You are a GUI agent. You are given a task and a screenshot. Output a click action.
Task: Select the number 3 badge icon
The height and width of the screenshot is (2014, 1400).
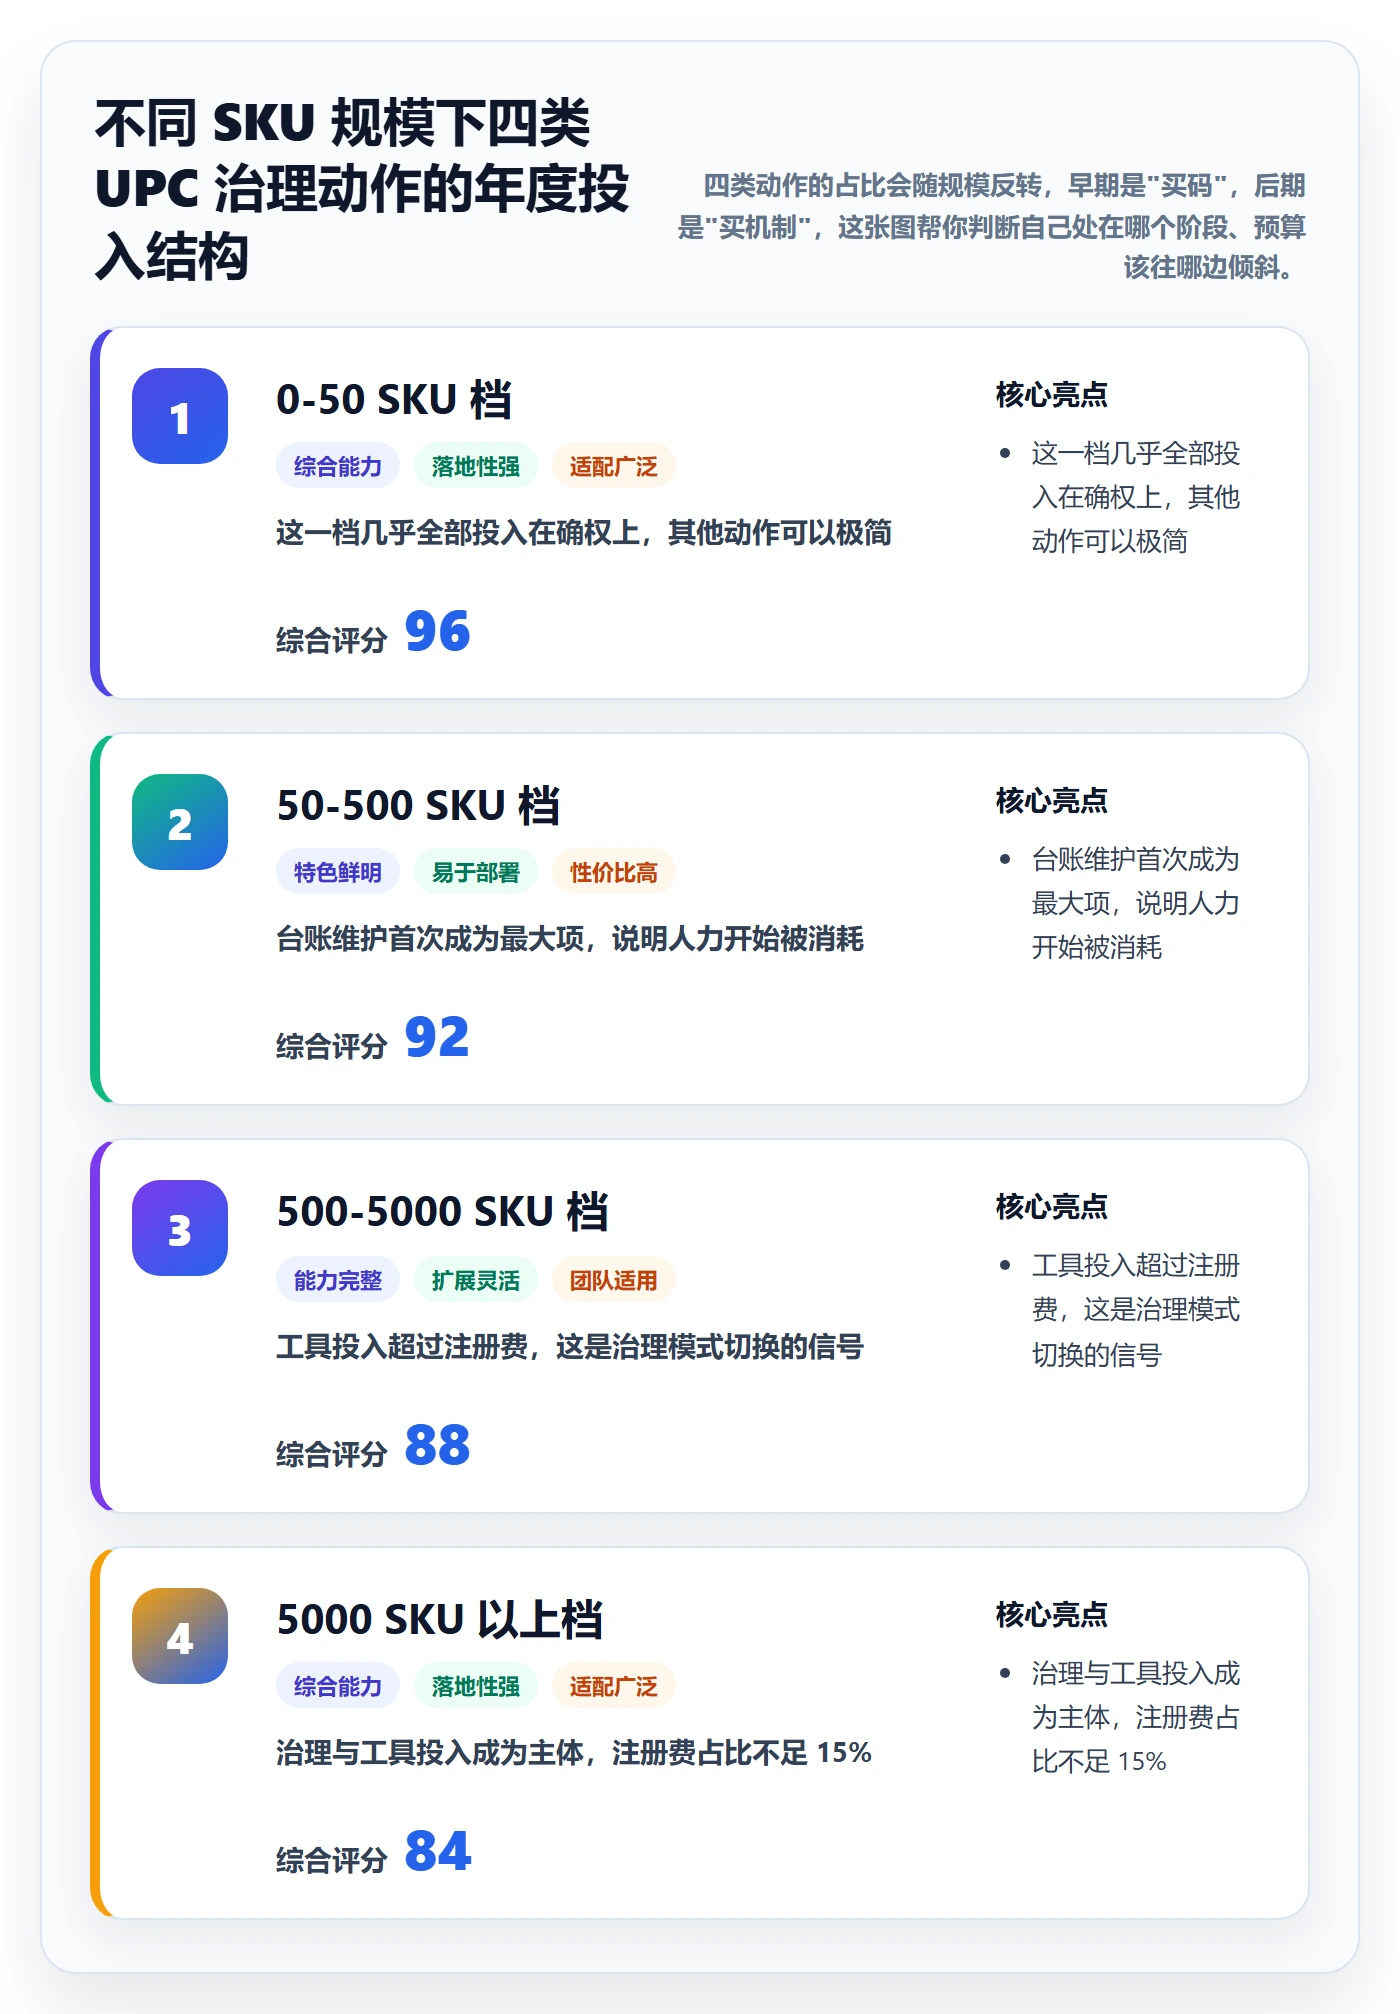180,1228
